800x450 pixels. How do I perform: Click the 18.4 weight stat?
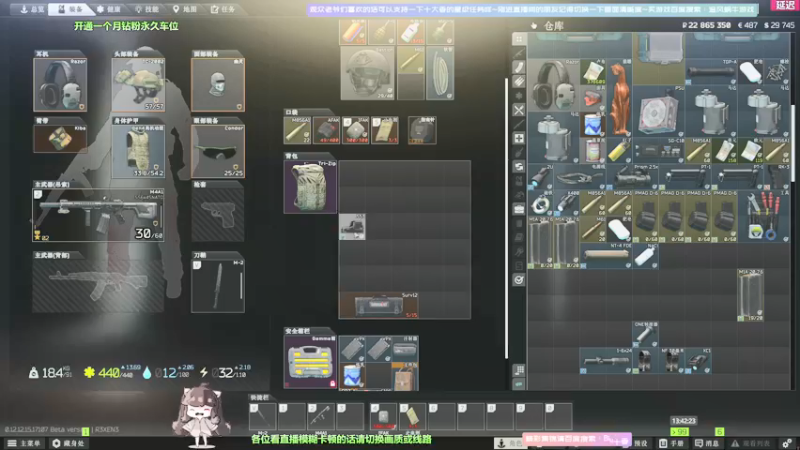pyautogui.click(x=50, y=373)
